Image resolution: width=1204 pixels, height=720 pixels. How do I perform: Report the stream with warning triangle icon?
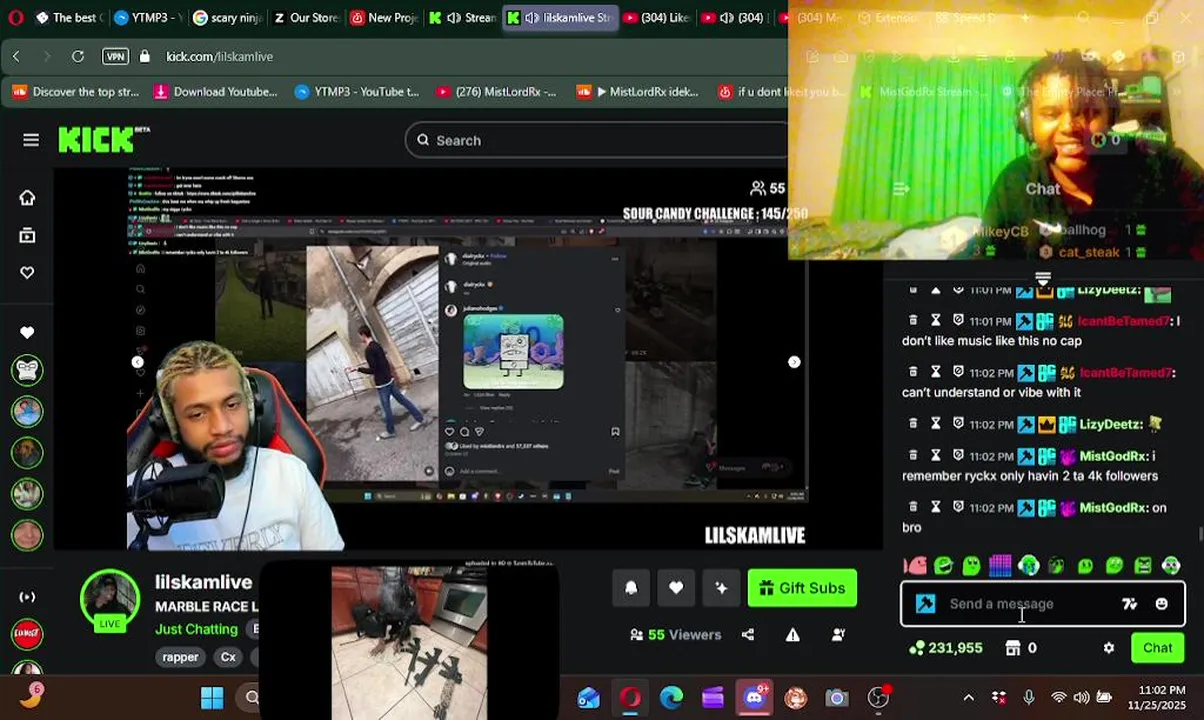click(x=793, y=635)
